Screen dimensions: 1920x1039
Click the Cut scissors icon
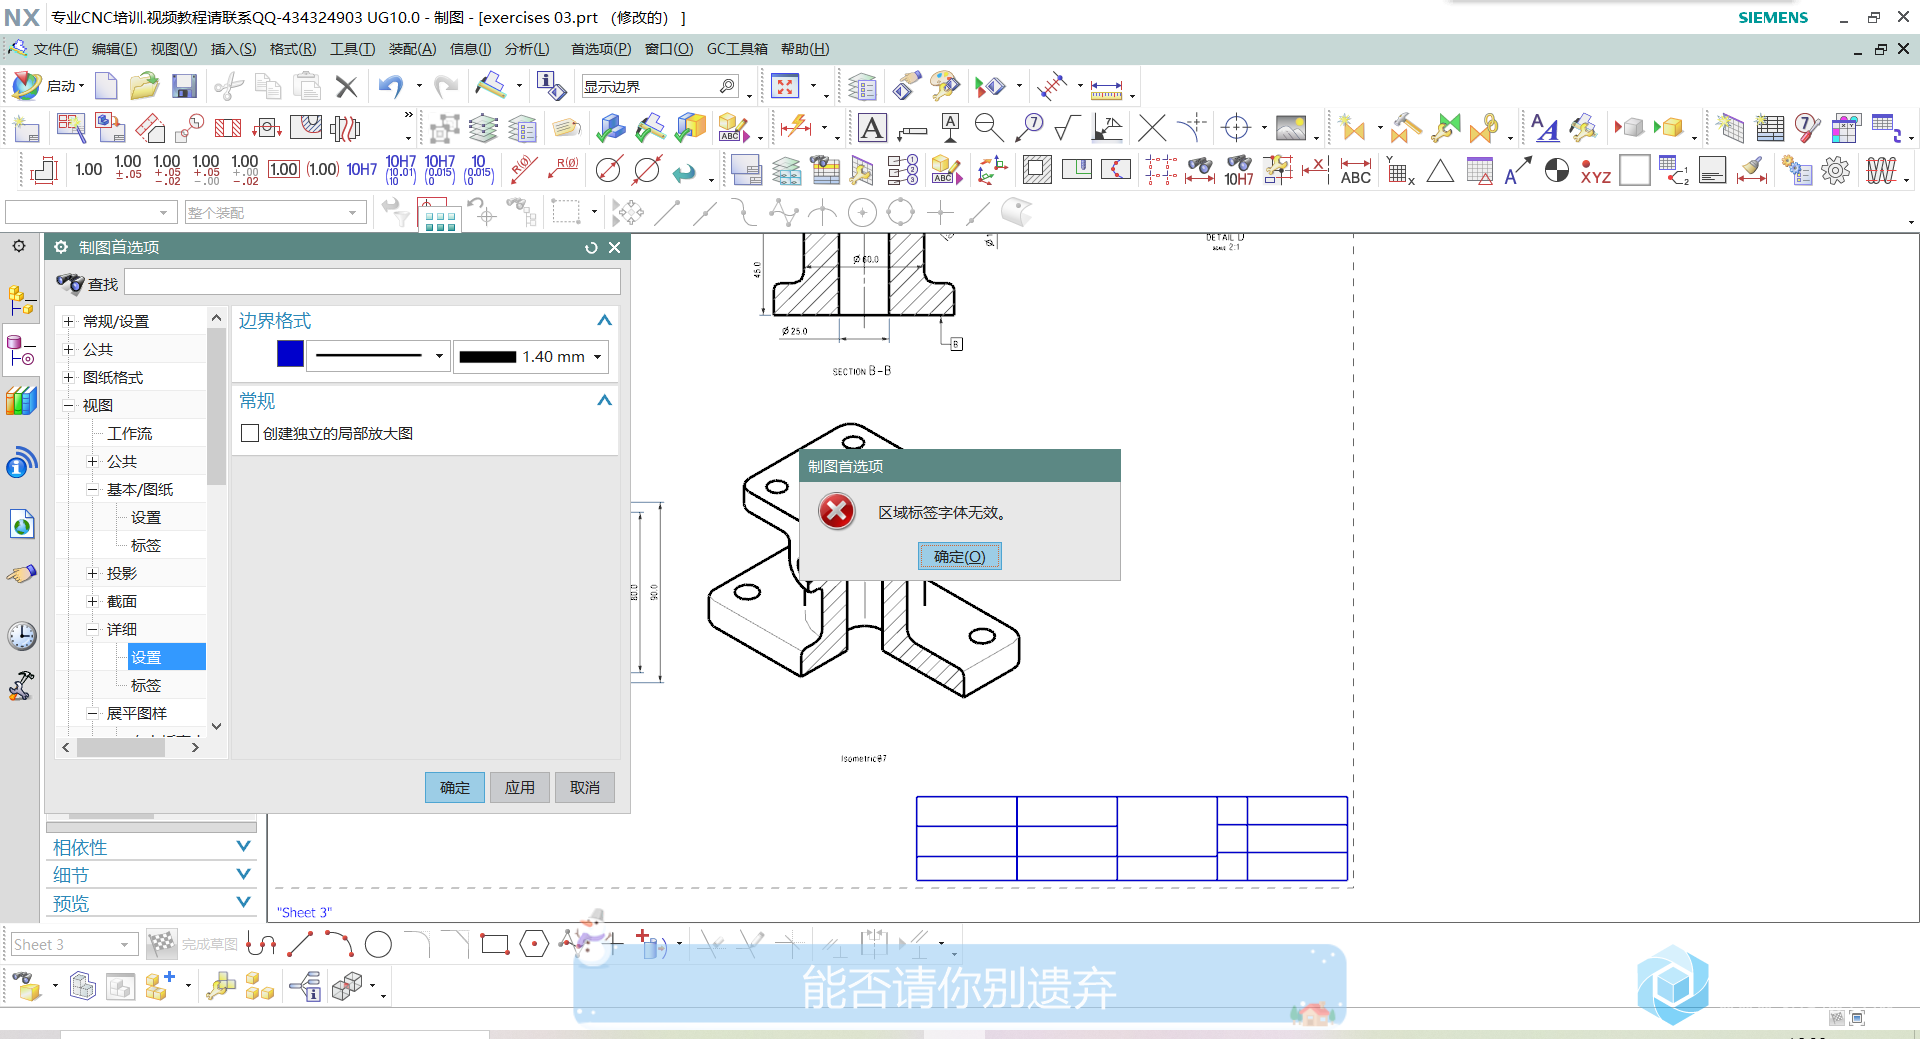[229, 87]
